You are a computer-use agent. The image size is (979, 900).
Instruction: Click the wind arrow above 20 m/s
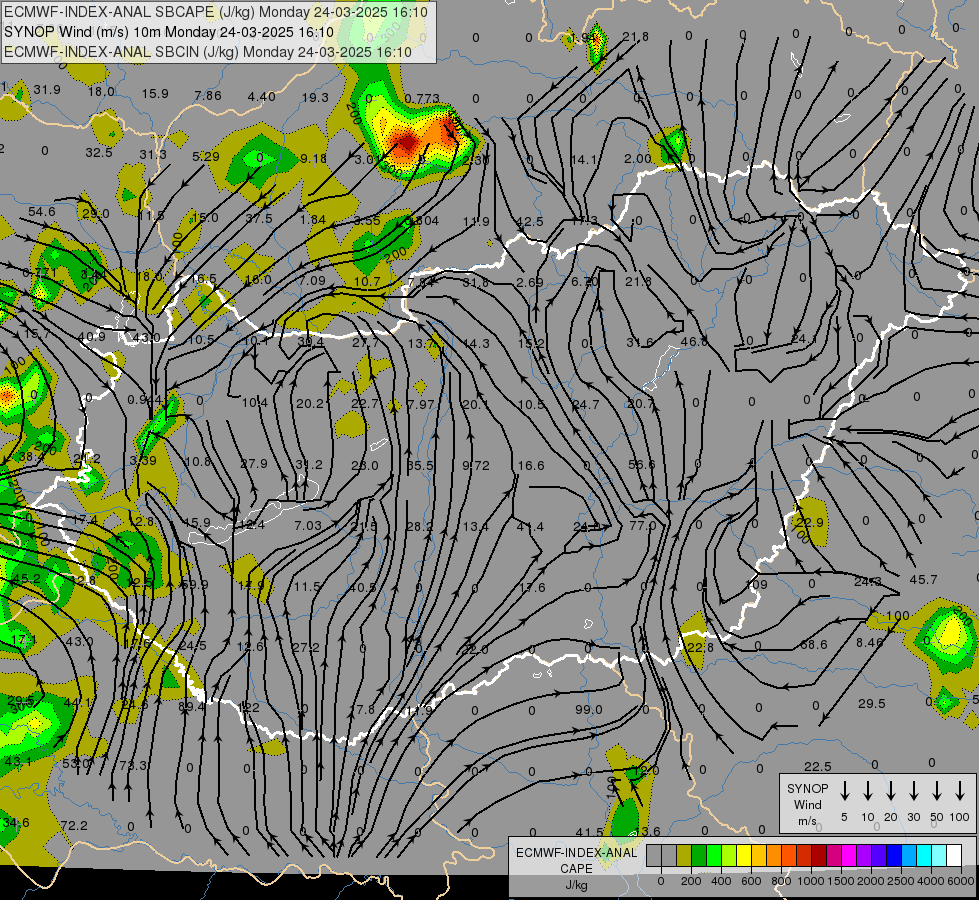890,791
